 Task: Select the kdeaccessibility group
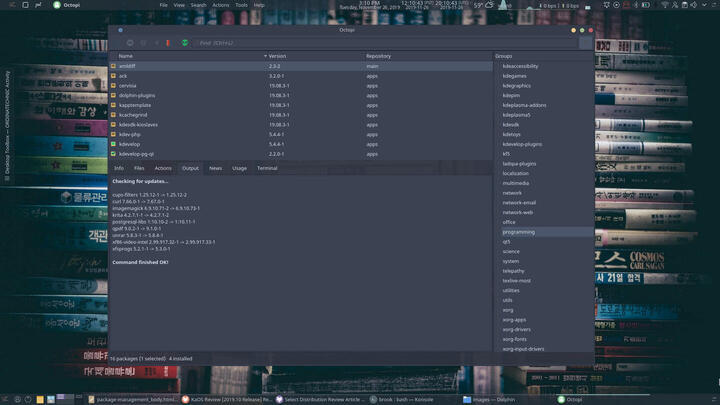(520, 66)
